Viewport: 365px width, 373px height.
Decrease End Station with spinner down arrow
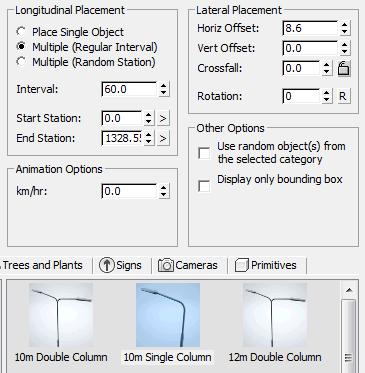[149, 142]
